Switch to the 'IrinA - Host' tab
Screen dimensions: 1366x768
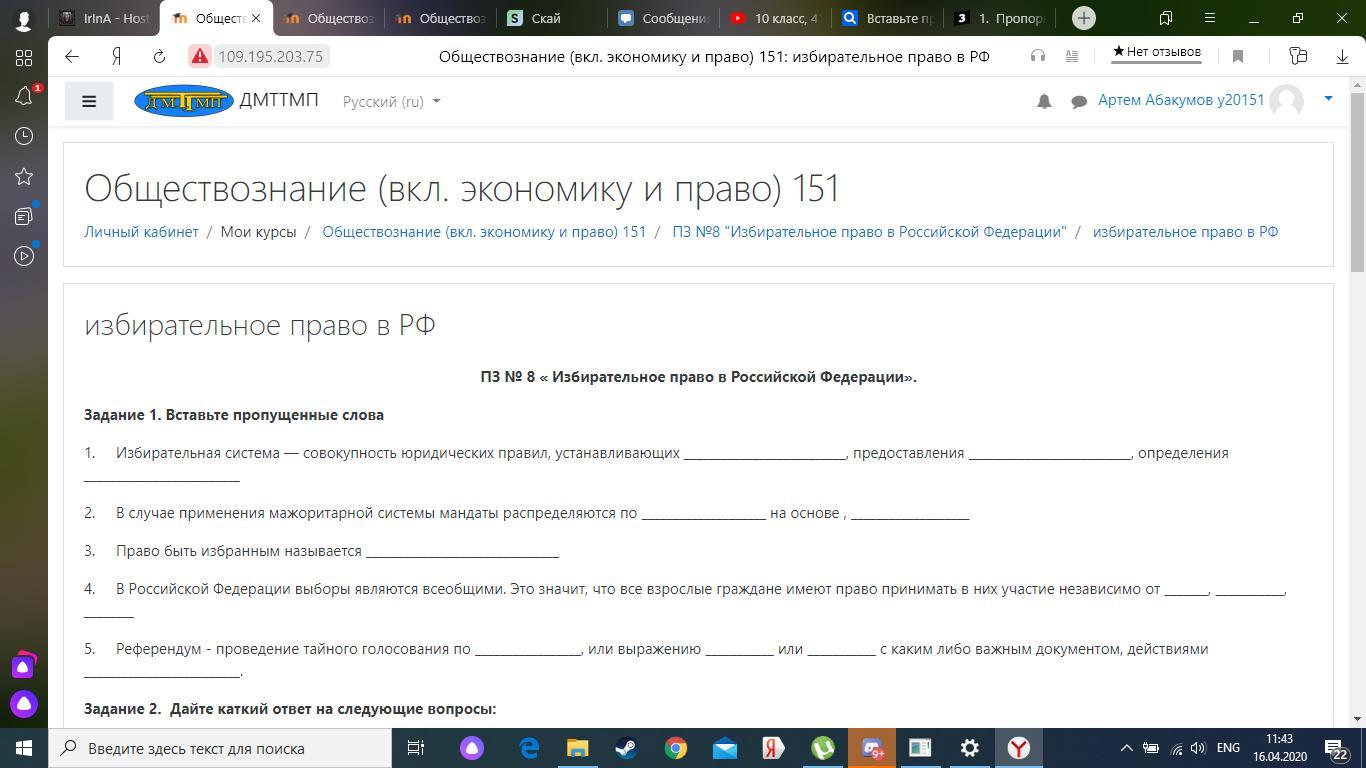click(105, 18)
